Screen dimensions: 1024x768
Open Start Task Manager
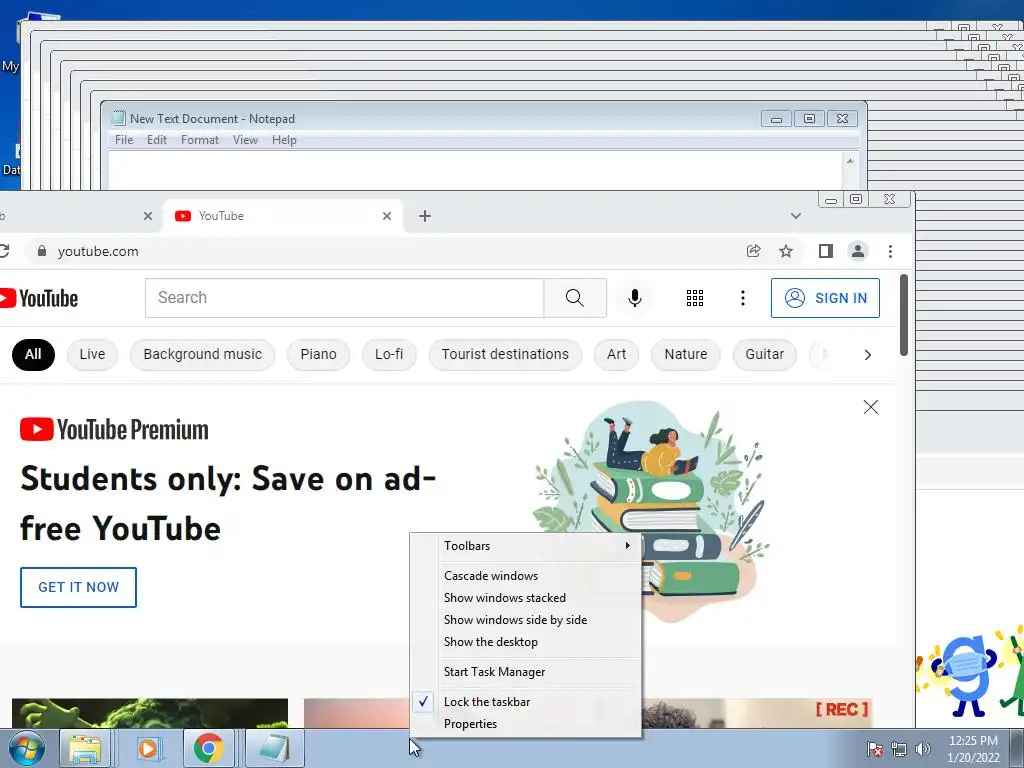pyautogui.click(x=526, y=671)
